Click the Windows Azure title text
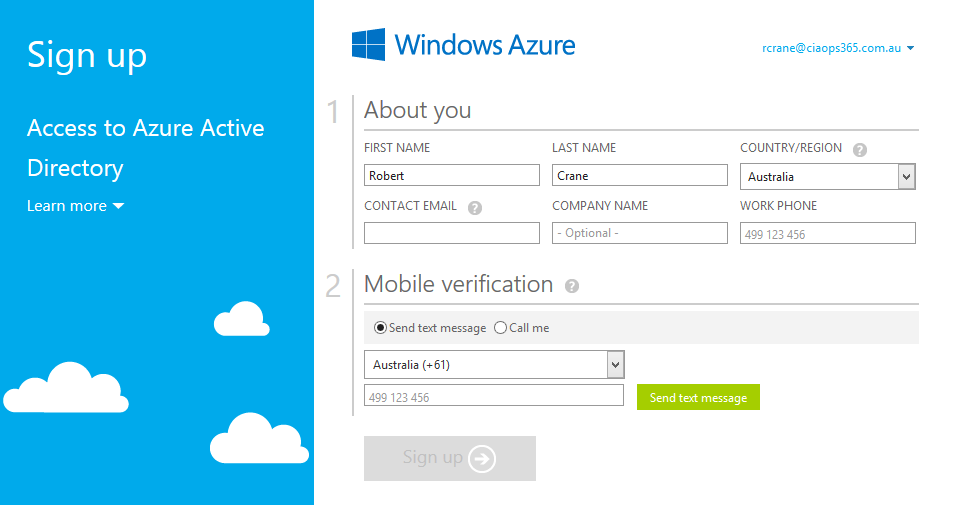The height and width of the screenshot is (505, 953). (x=485, y=45)
